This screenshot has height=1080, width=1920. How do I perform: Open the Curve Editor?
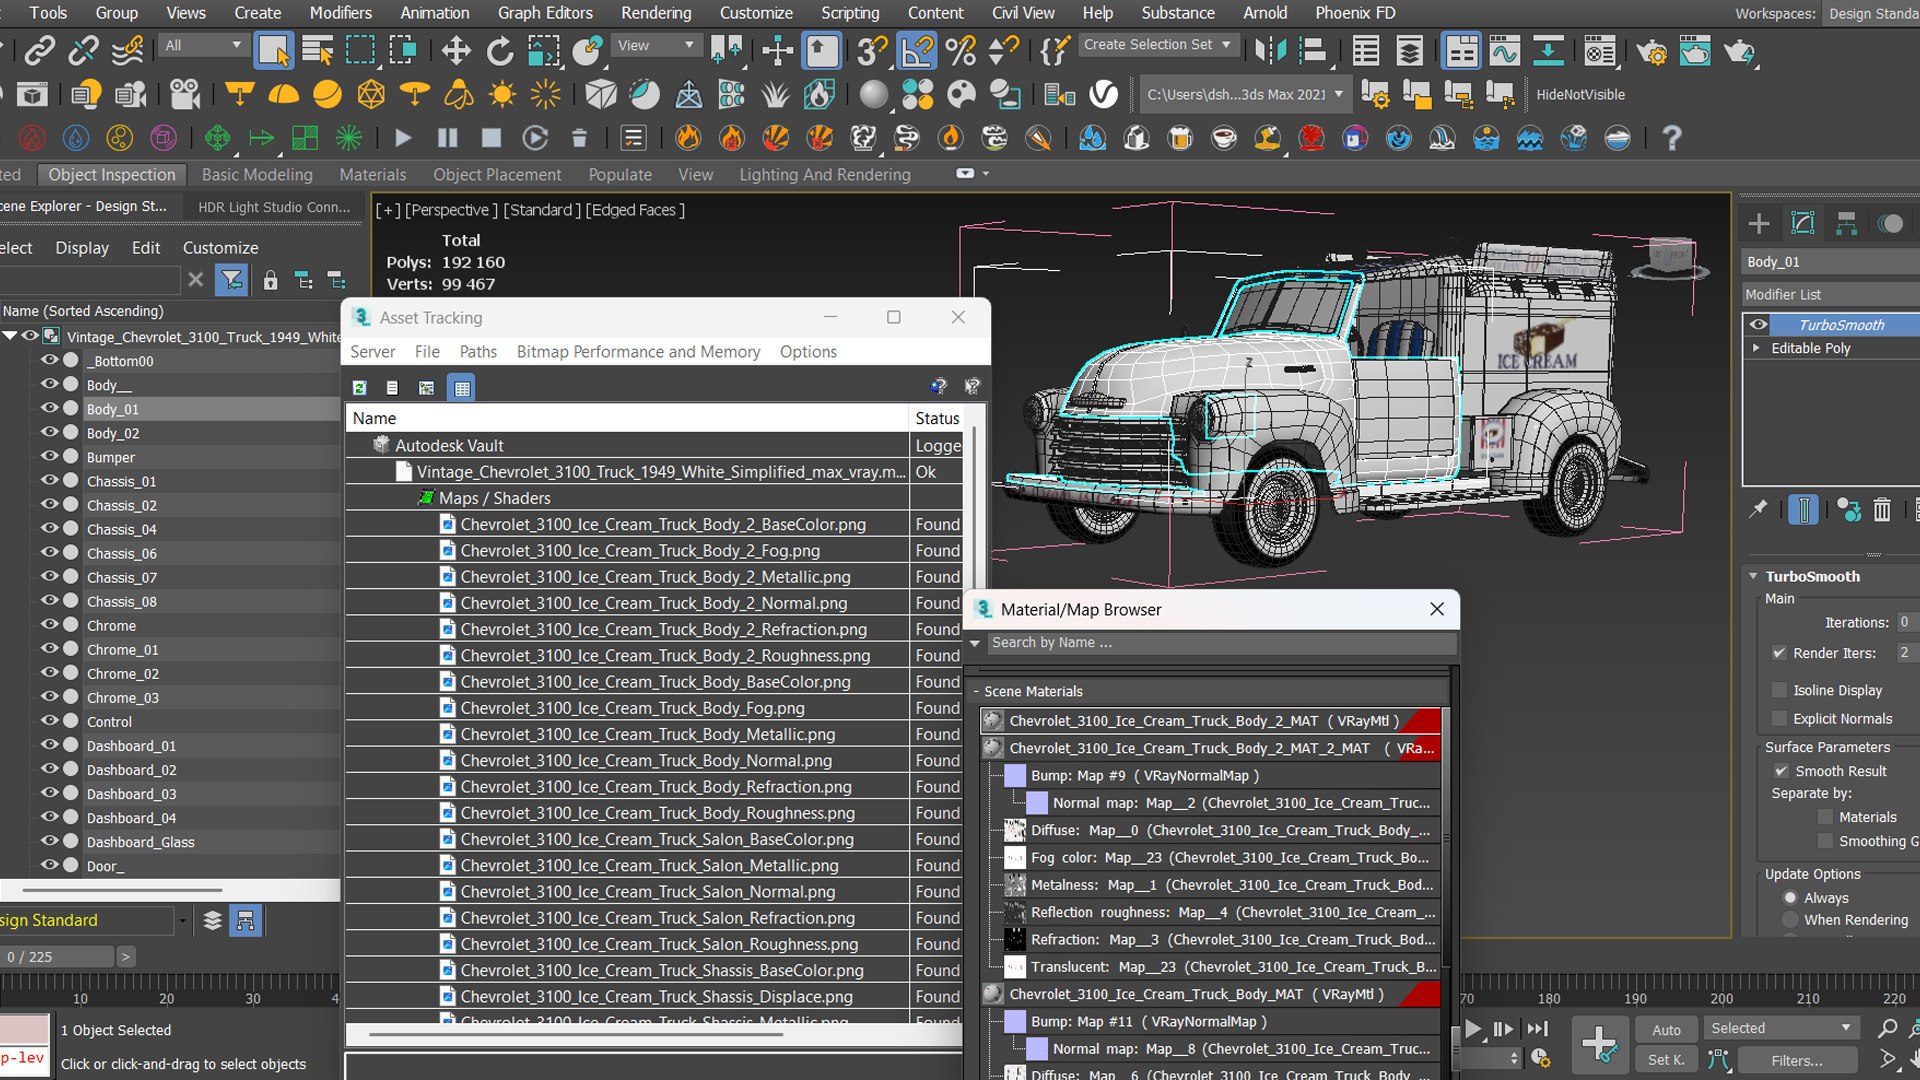point(1504,50)
